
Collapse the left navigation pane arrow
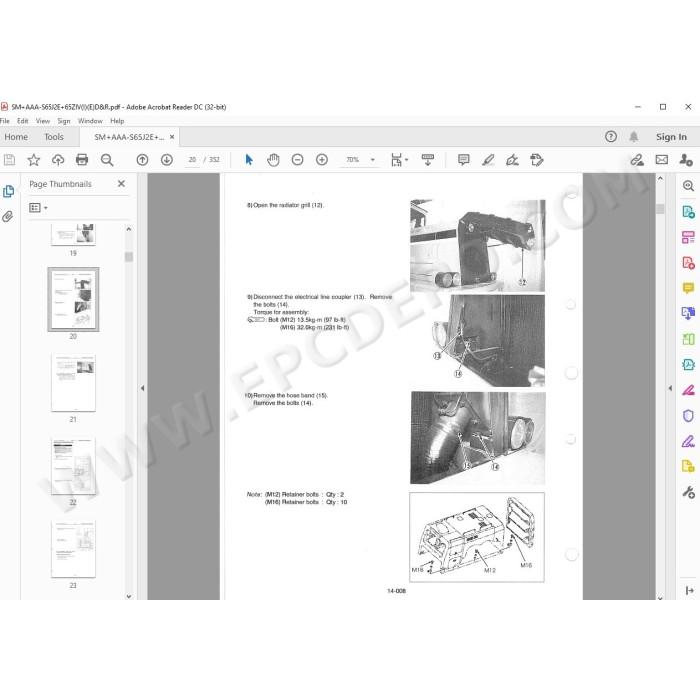tap(142, 388)
